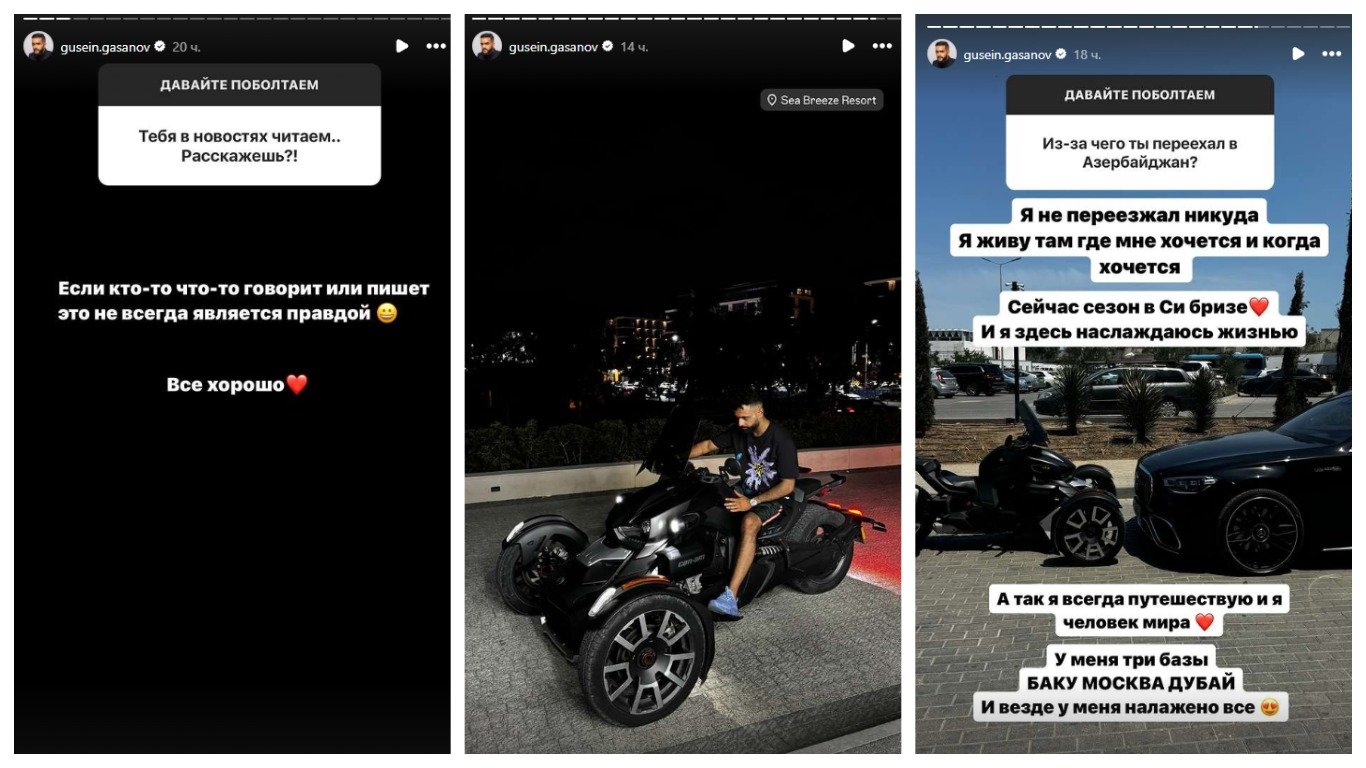Image resolution: width=1366 pixels, height=768 pixels.
Task: Click the 'Из-за чего ты переехал' question sticker
Action: click(x=1140, y=133)
